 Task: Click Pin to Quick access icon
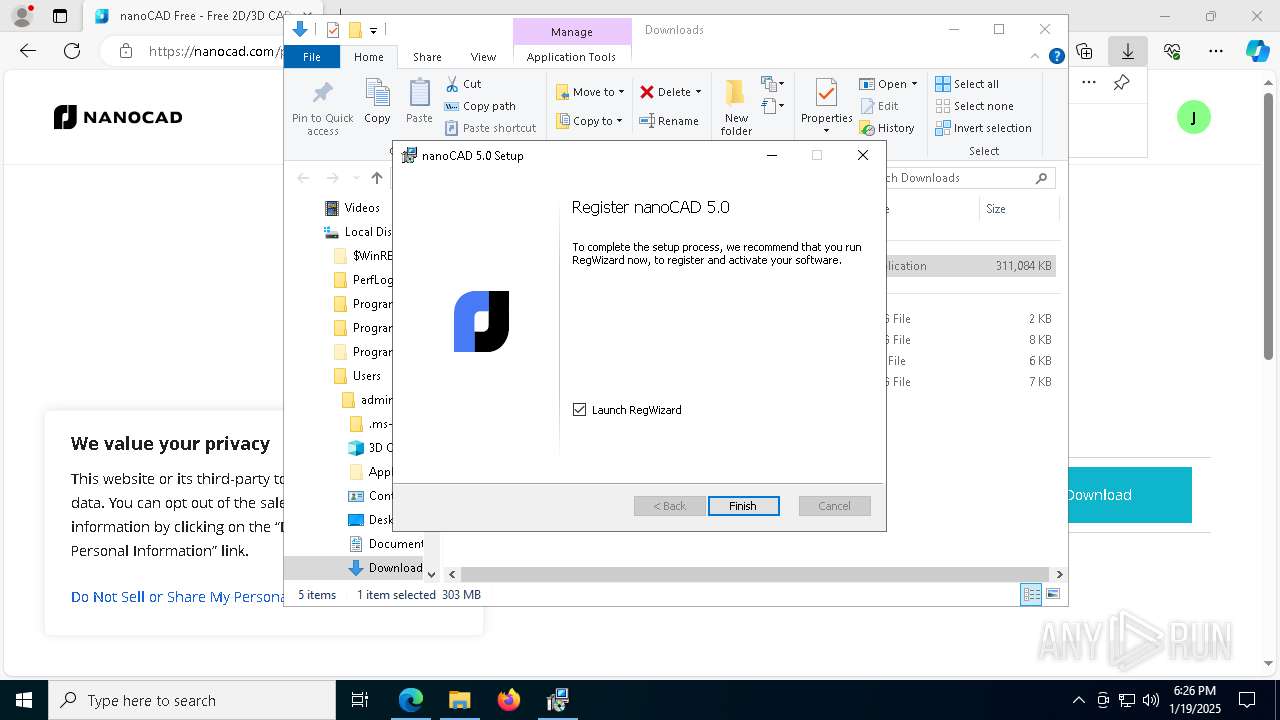322,94
